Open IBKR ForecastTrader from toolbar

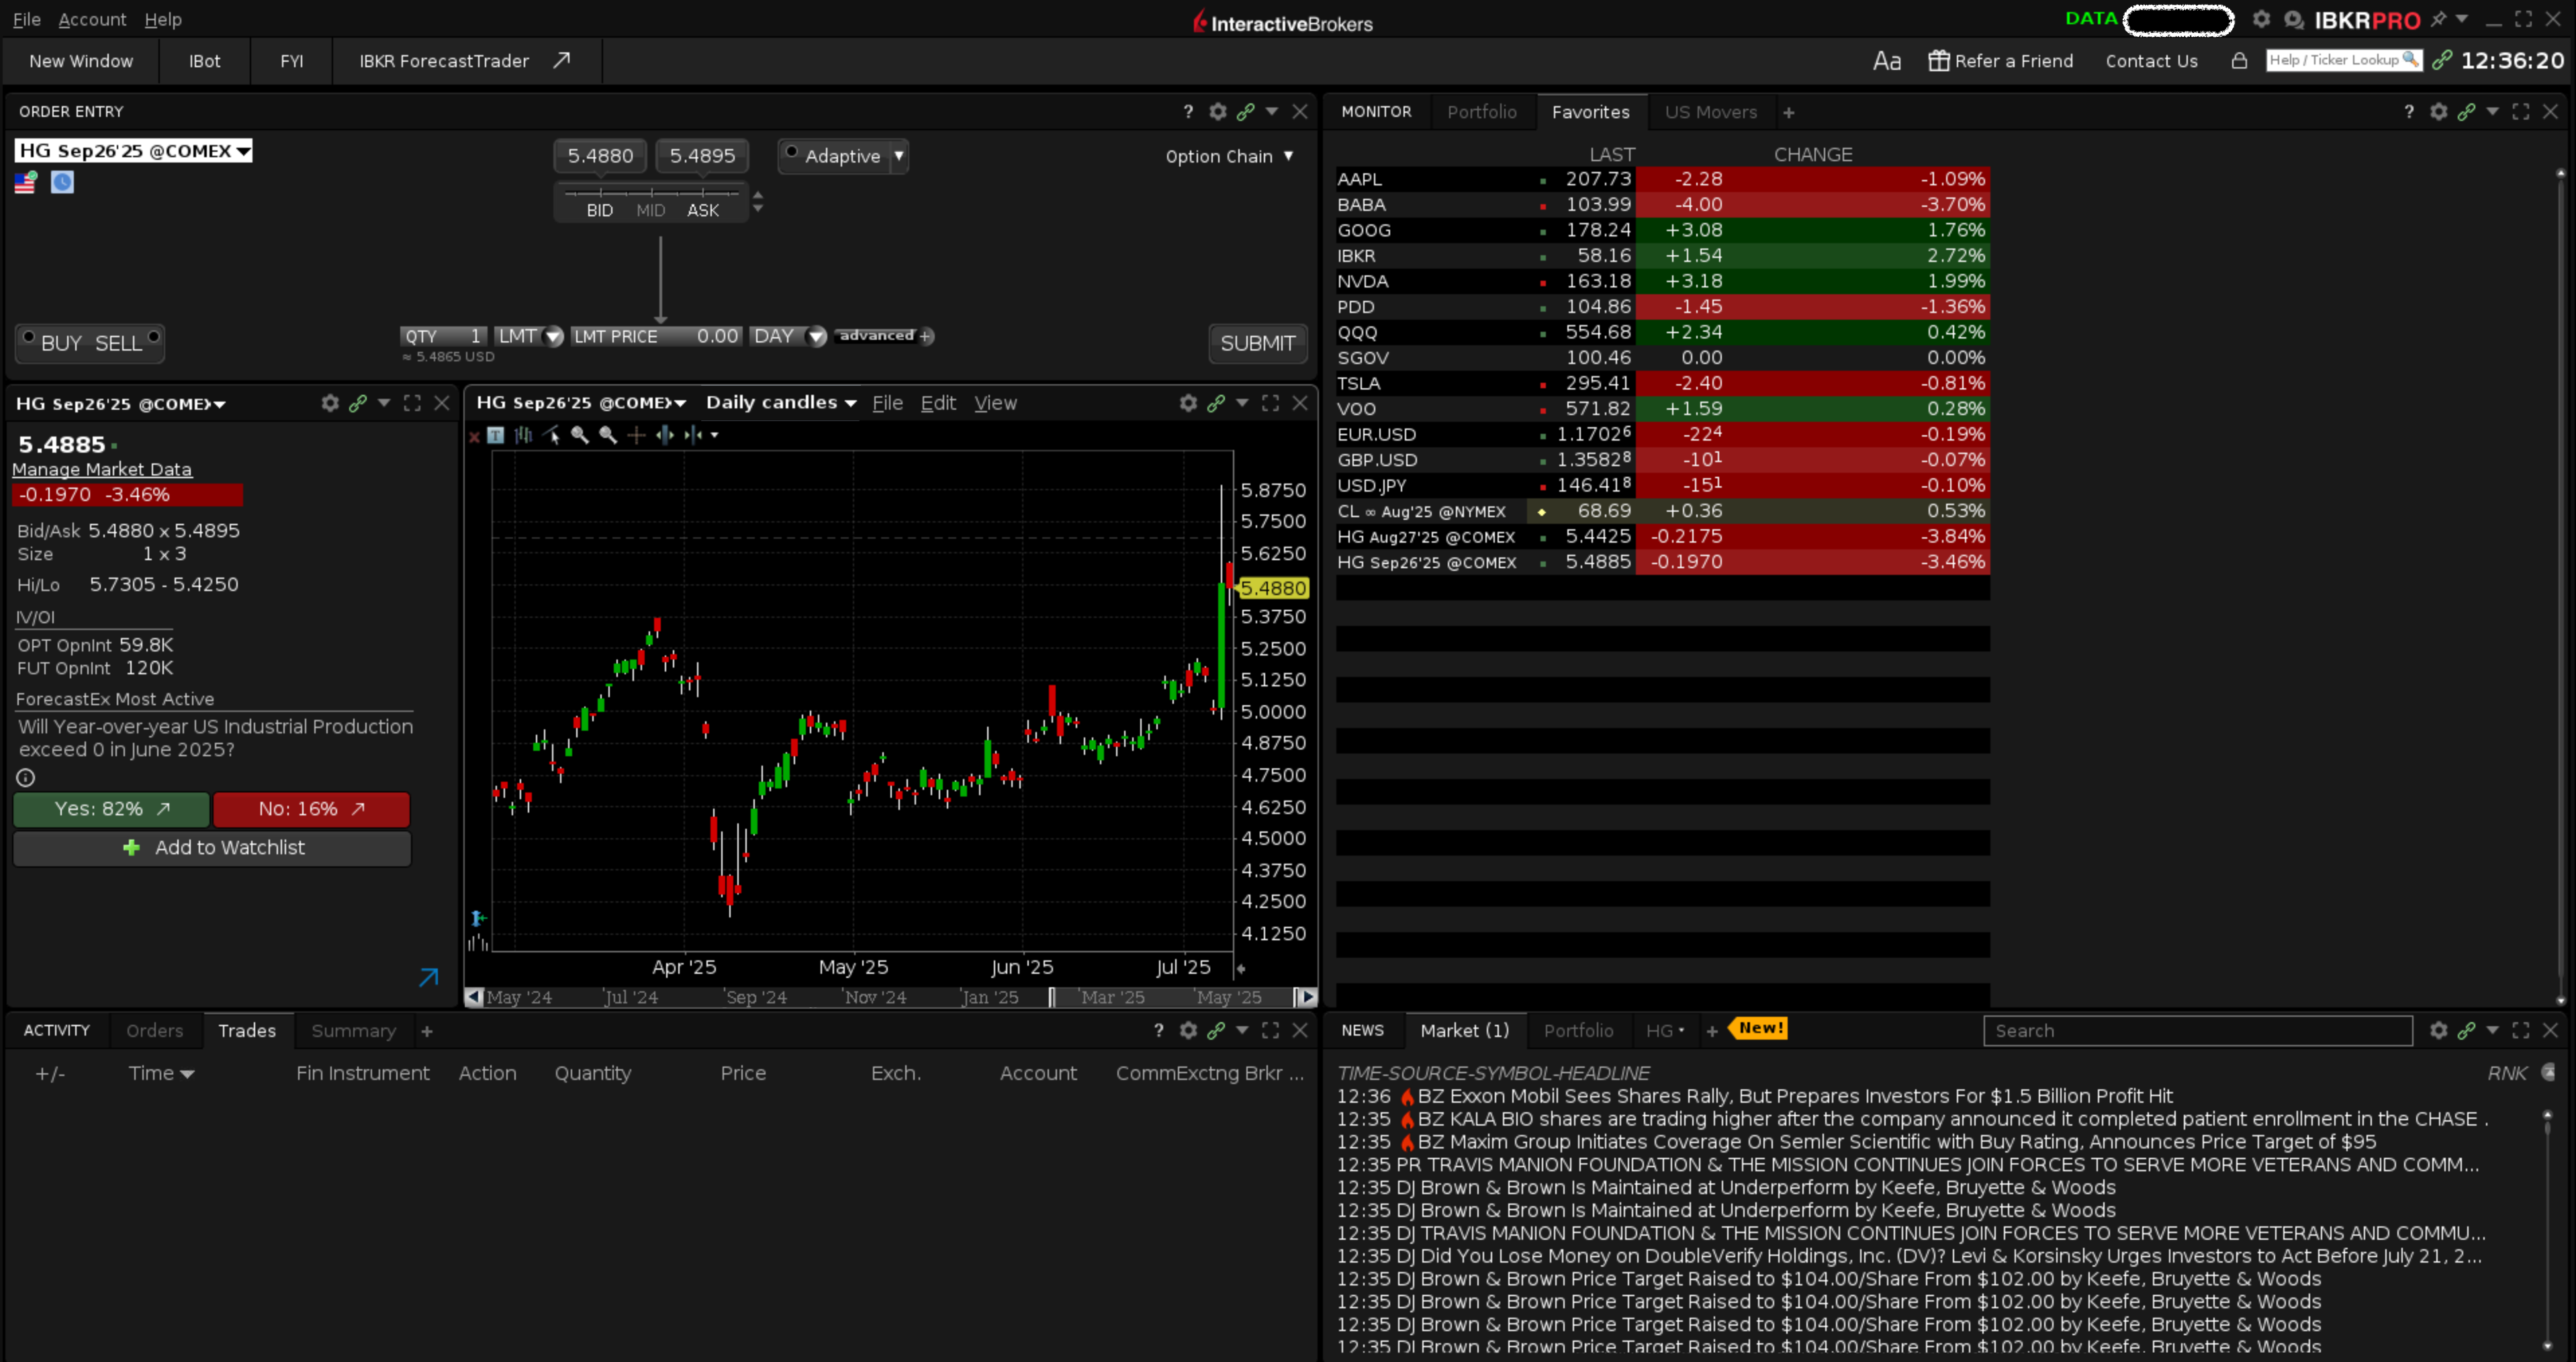(465, 61)
